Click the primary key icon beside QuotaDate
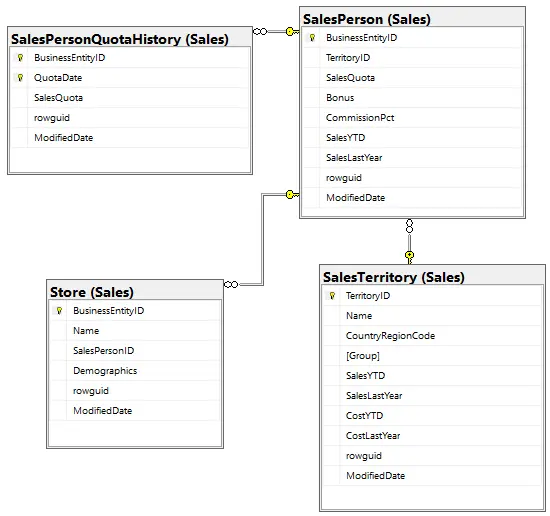 click(x=20, y=78)
